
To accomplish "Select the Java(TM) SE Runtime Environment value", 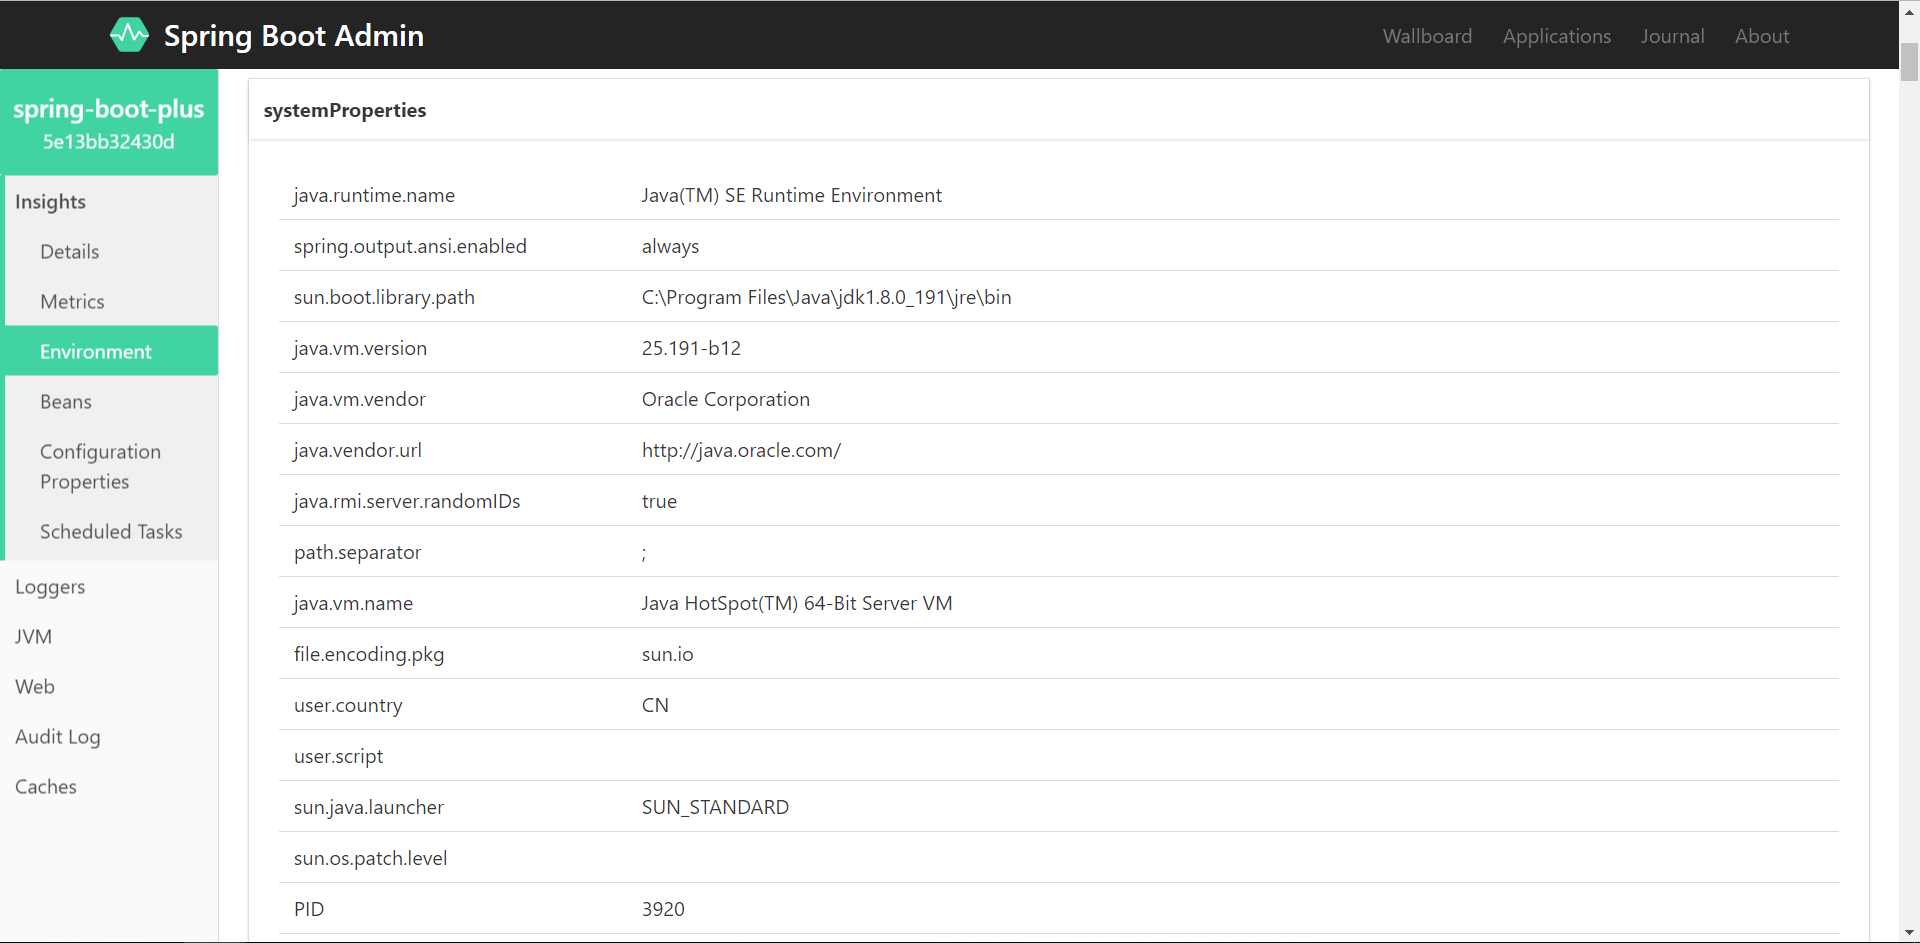I will pyautogui.click(x=792, y=195).
